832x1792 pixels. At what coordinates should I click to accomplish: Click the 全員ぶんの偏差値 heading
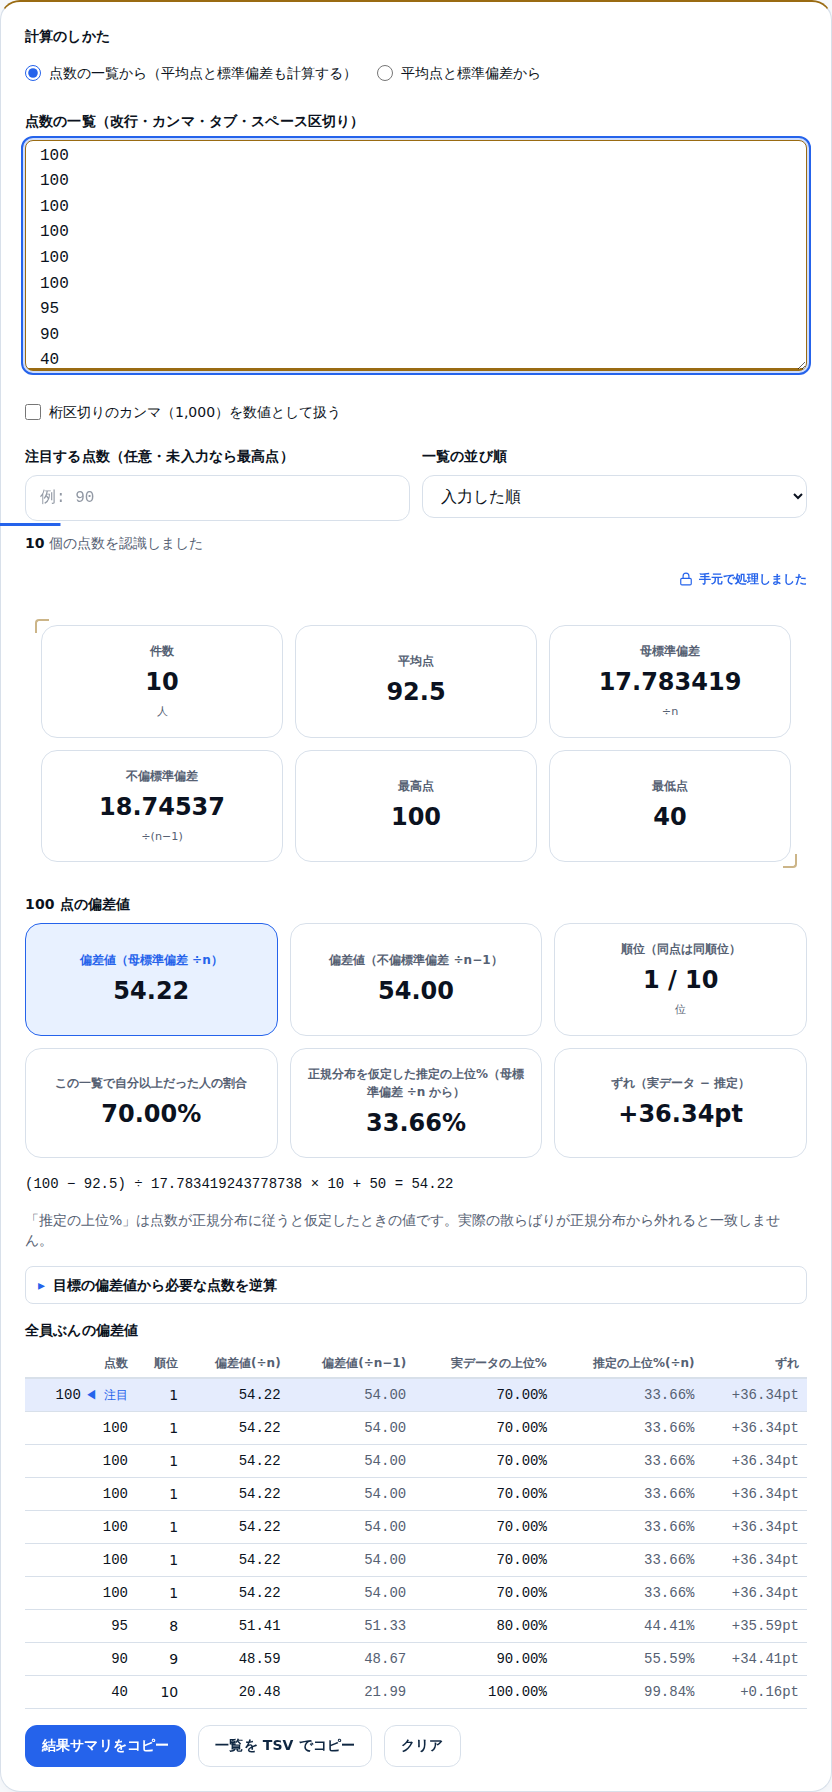point(81,1330)
